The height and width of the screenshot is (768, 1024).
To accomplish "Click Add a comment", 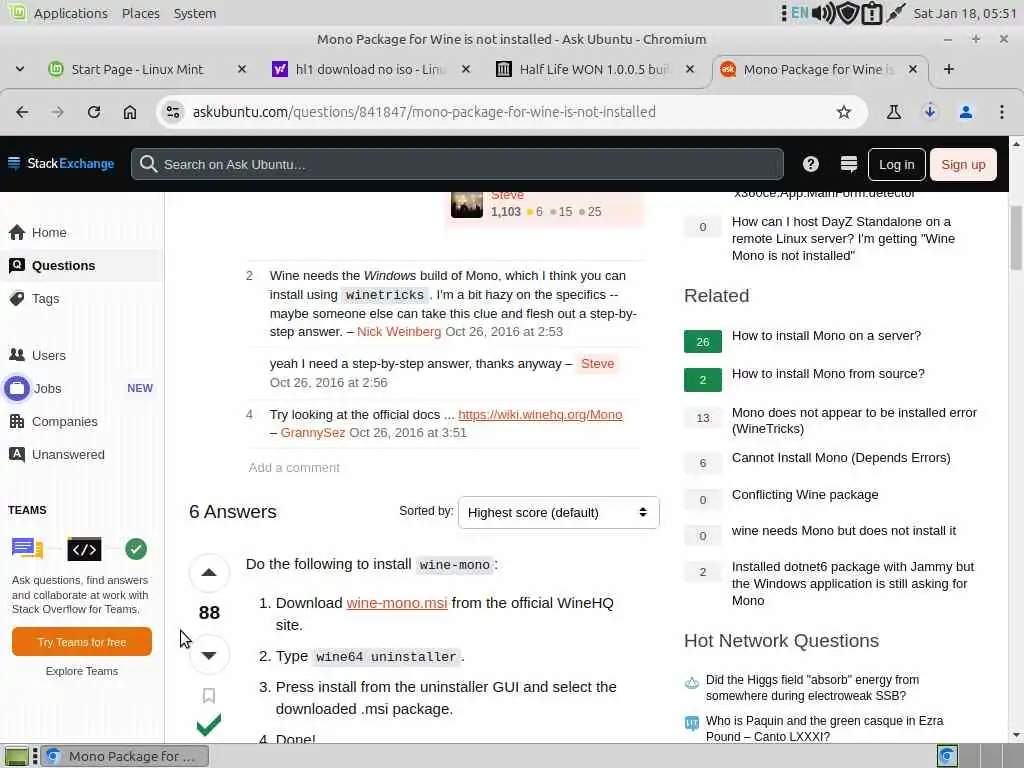I will click(294, 468).
